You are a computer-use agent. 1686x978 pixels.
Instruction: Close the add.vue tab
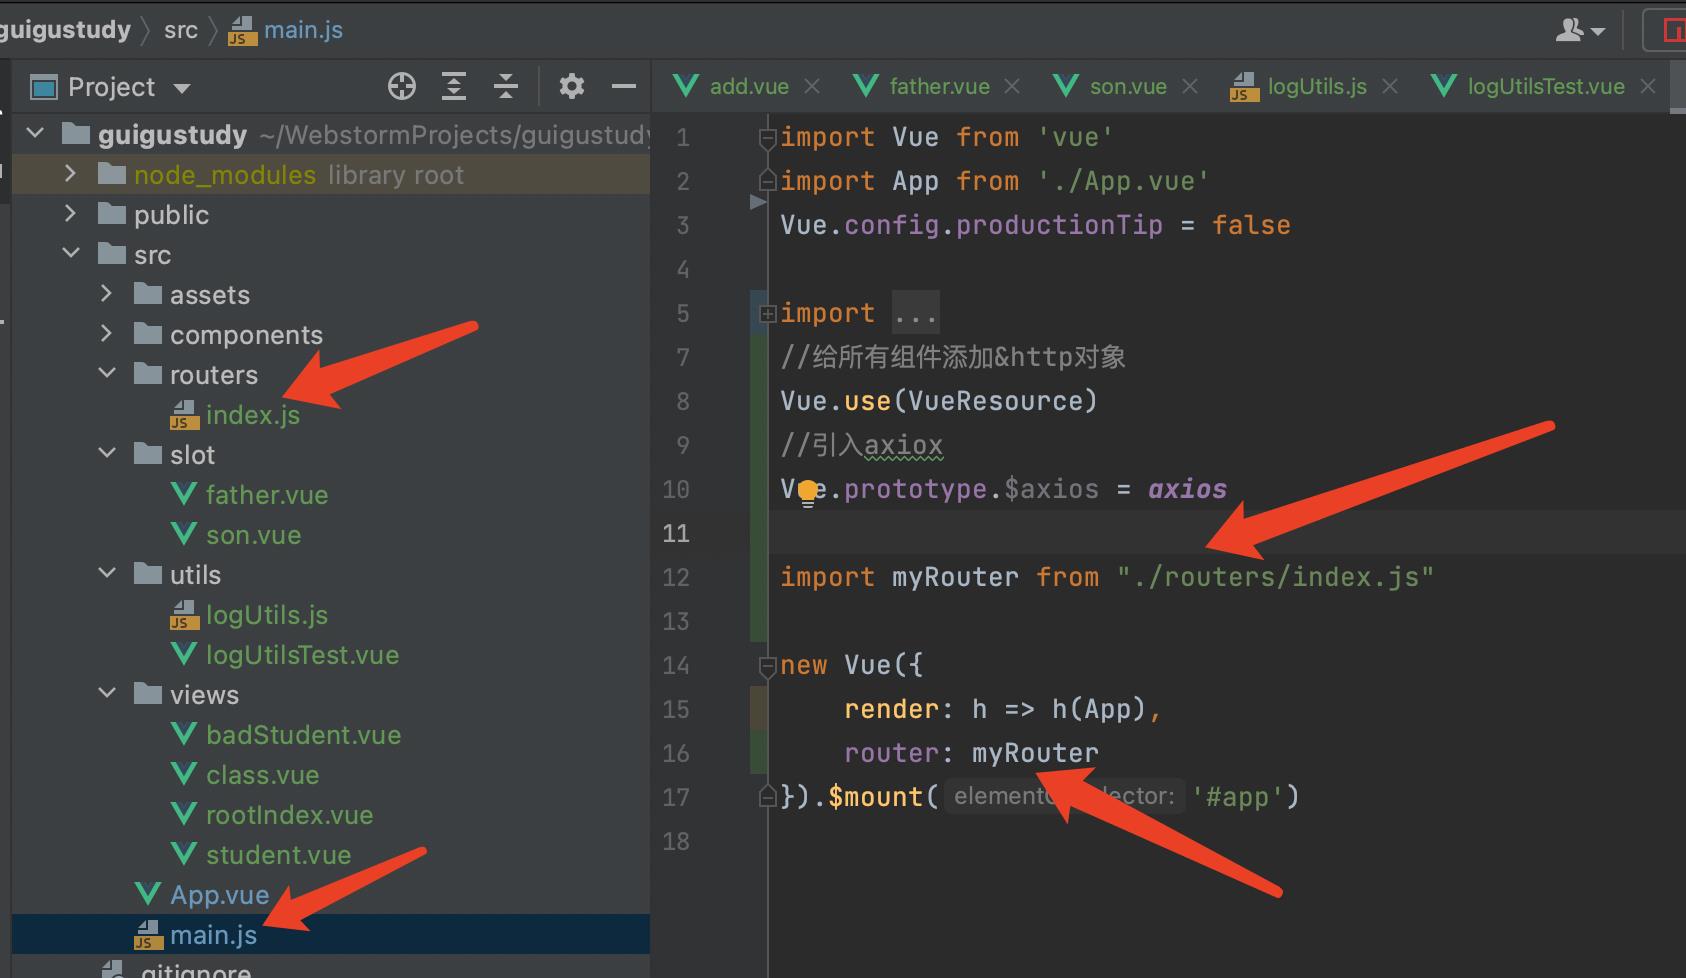click(812, 87)
